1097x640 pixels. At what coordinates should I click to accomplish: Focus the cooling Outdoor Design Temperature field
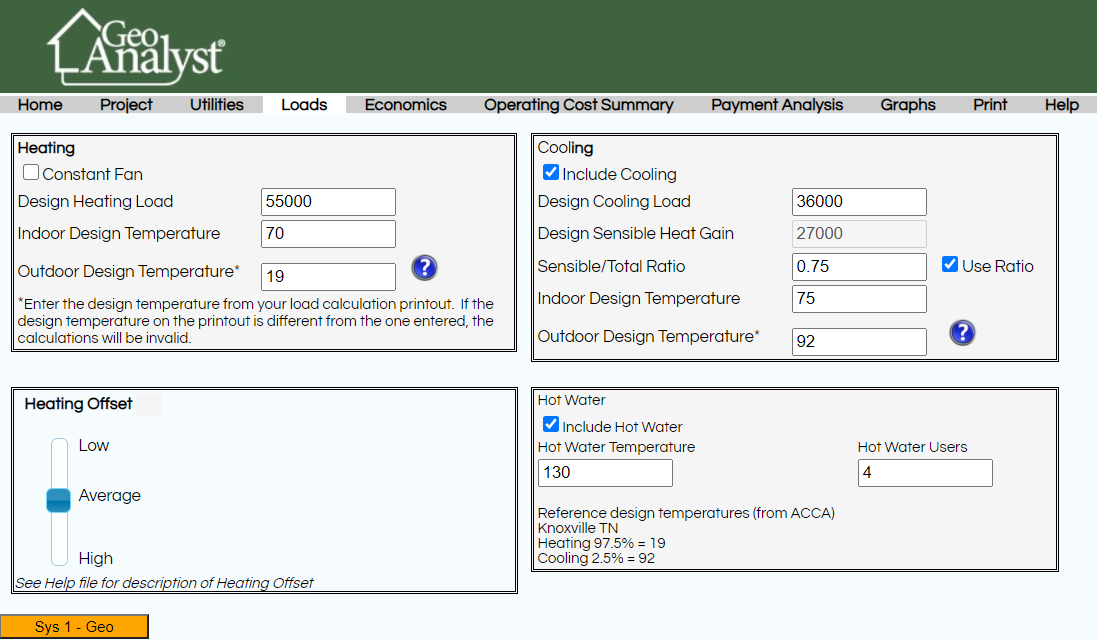click(859, 341)
